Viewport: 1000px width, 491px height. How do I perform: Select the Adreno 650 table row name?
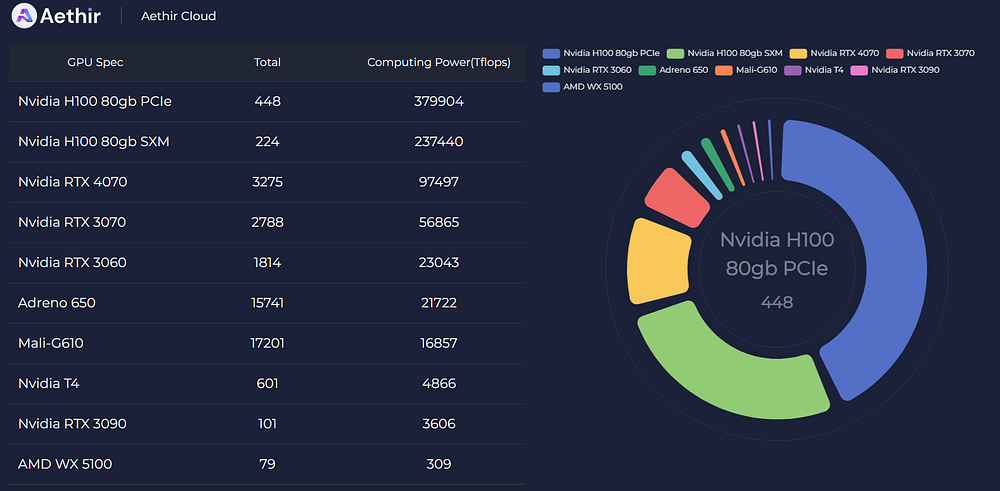coord(57,303)
